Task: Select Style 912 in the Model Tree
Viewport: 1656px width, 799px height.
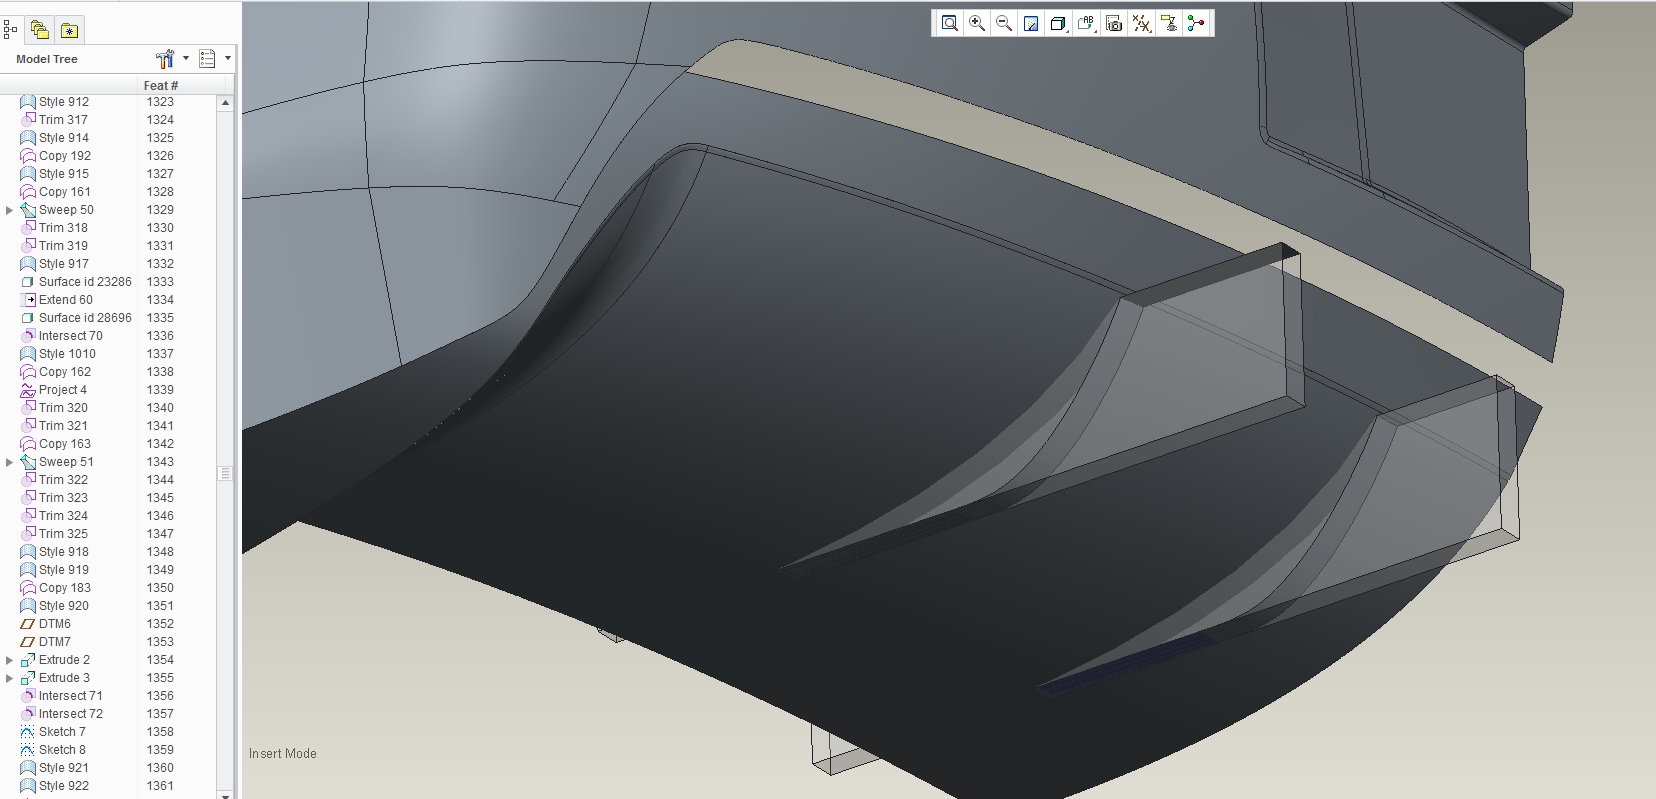Action: click(x=64, y=102)
